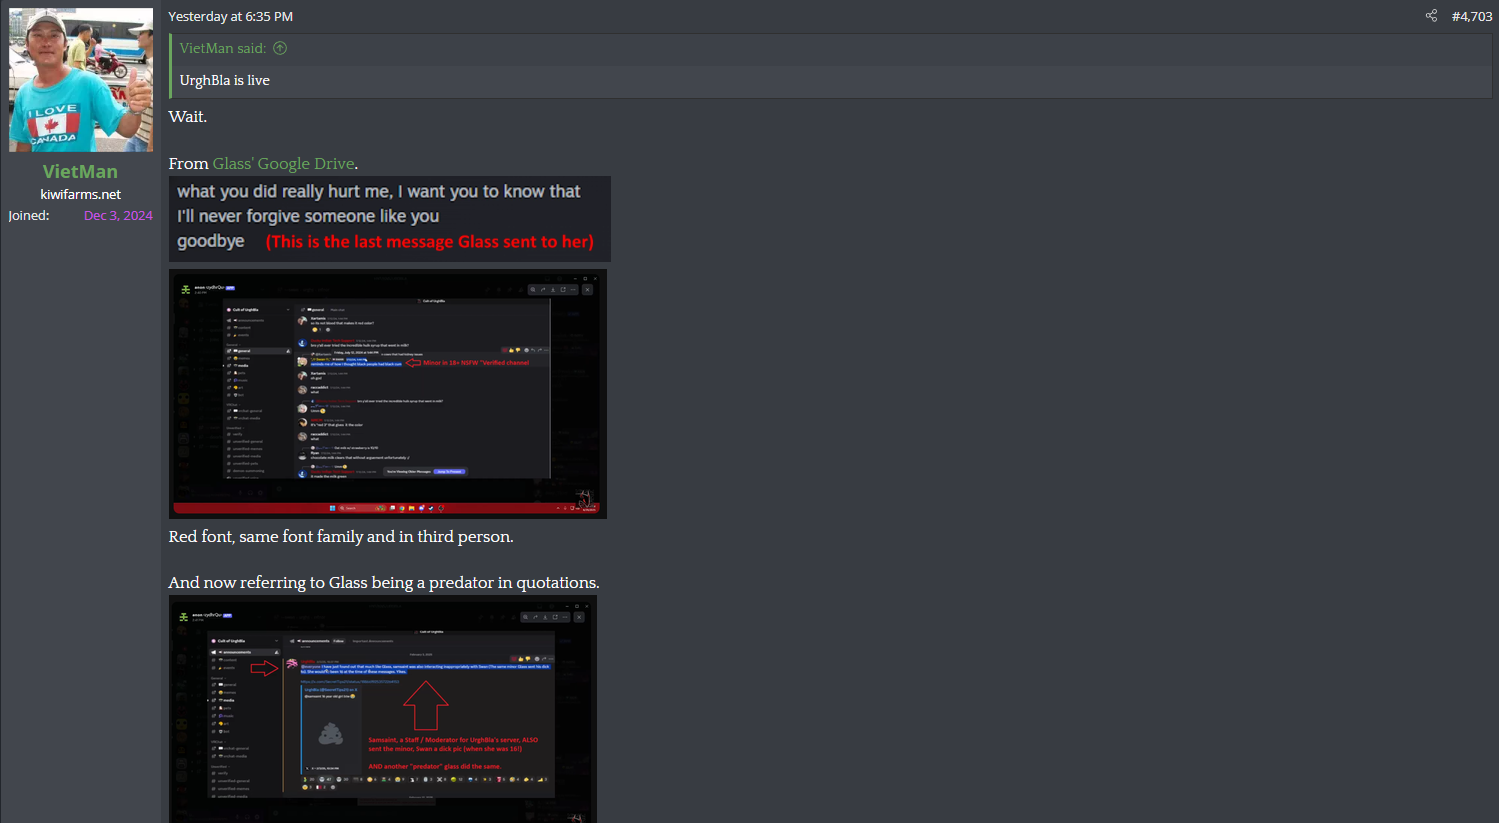Enlarge the Discord announcements screenshot with red arrows
1499x823 pixels.
[x=383, y=709]
